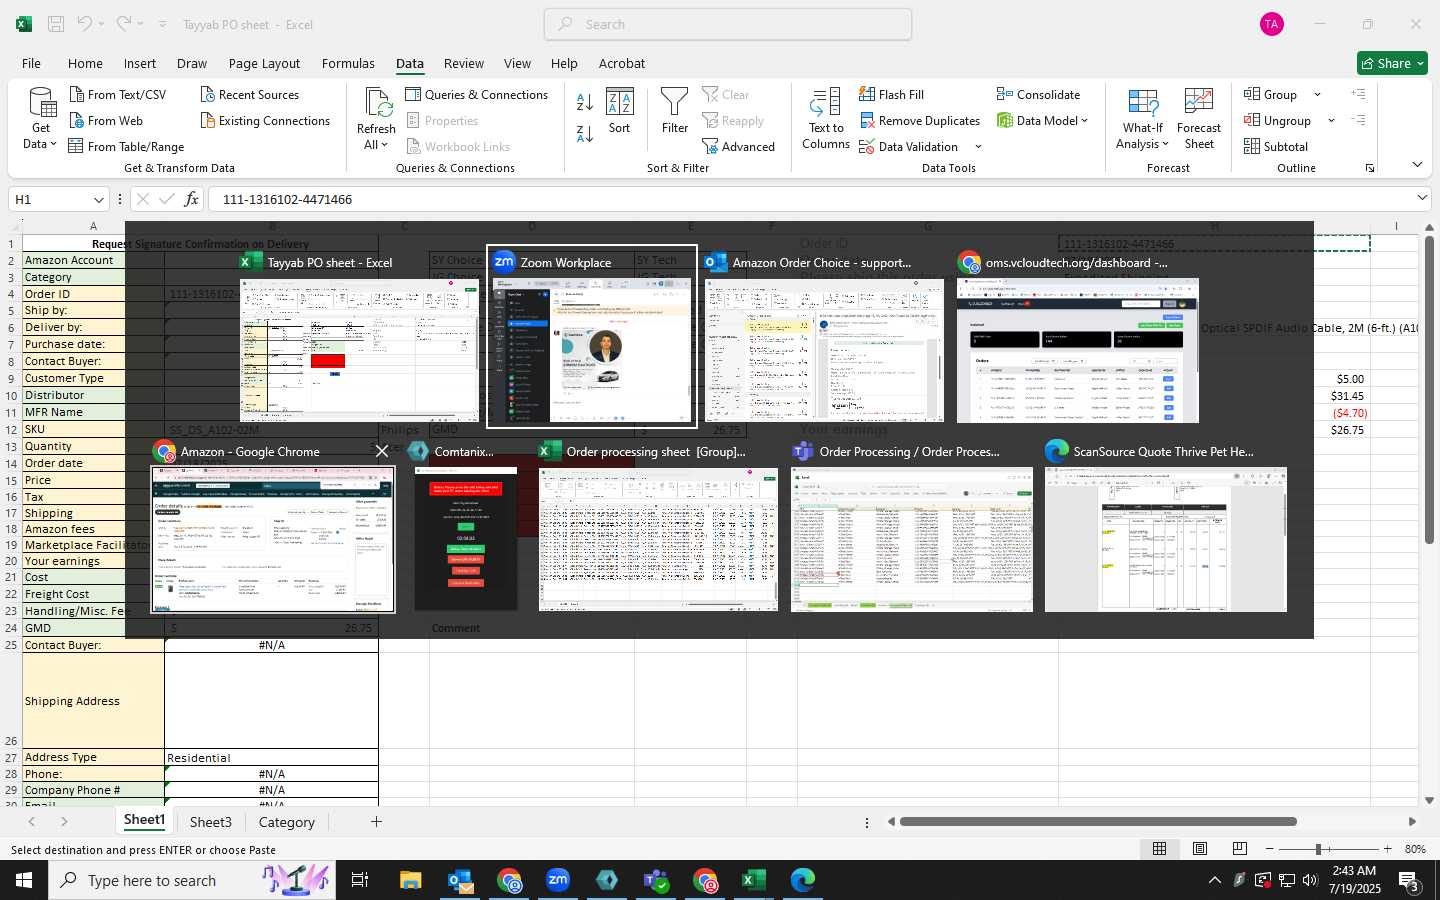
Task: Open Advanced filter options
Action: (738, 146)
